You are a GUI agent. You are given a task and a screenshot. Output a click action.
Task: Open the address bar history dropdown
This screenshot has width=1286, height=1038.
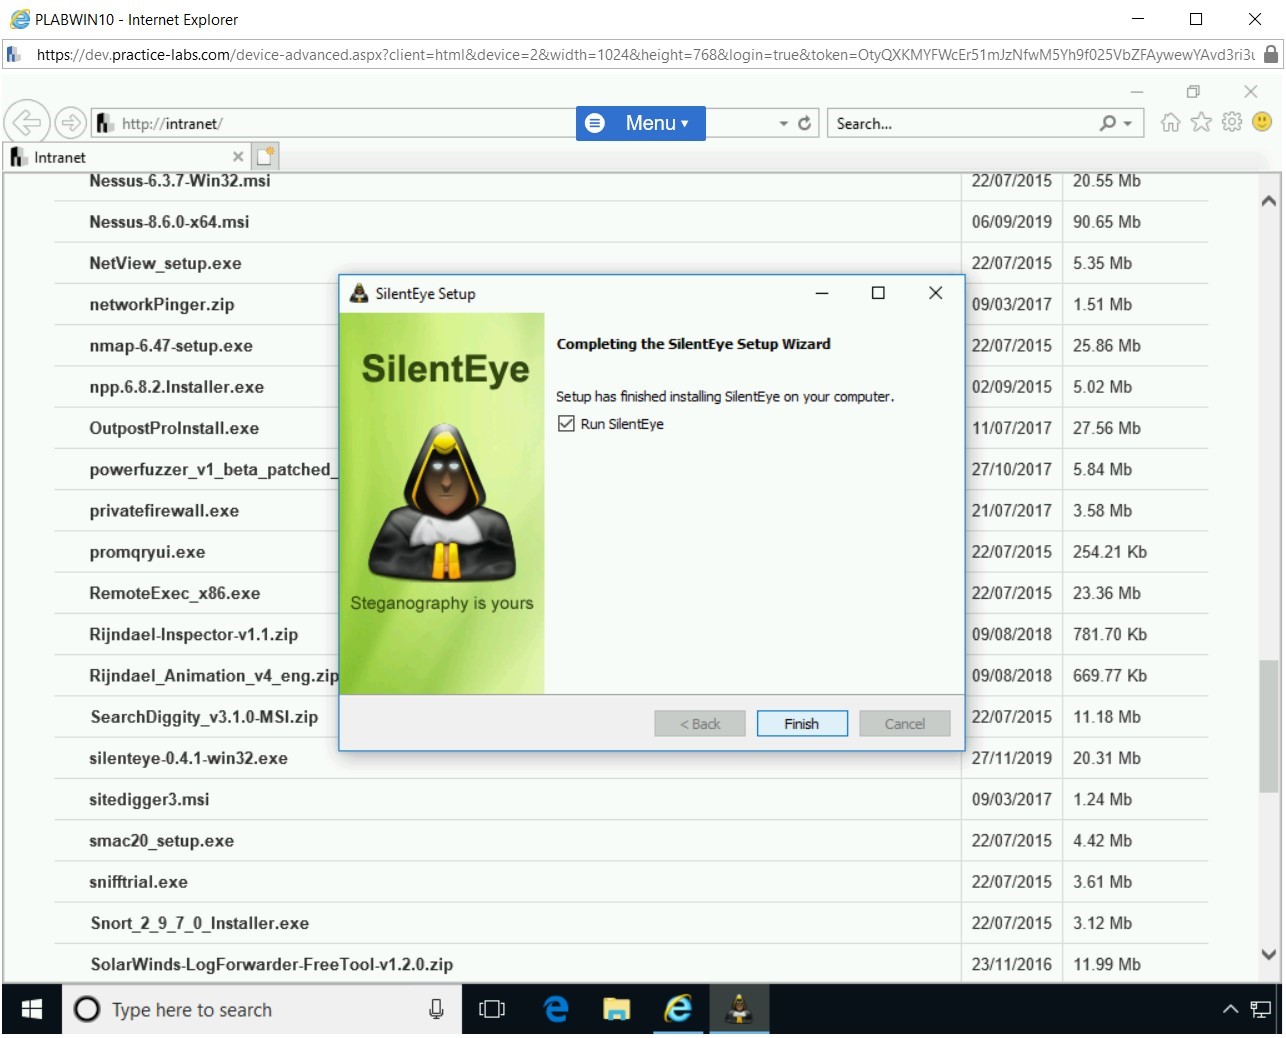(x=783, y=124)
